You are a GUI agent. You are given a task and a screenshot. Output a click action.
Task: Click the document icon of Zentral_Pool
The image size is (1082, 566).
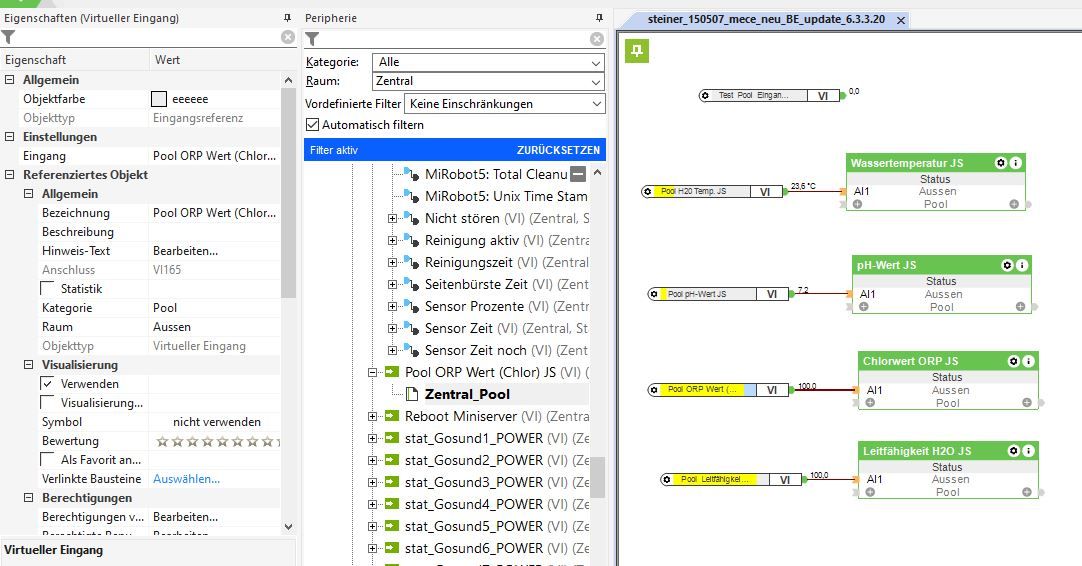(x=412, y=394)
